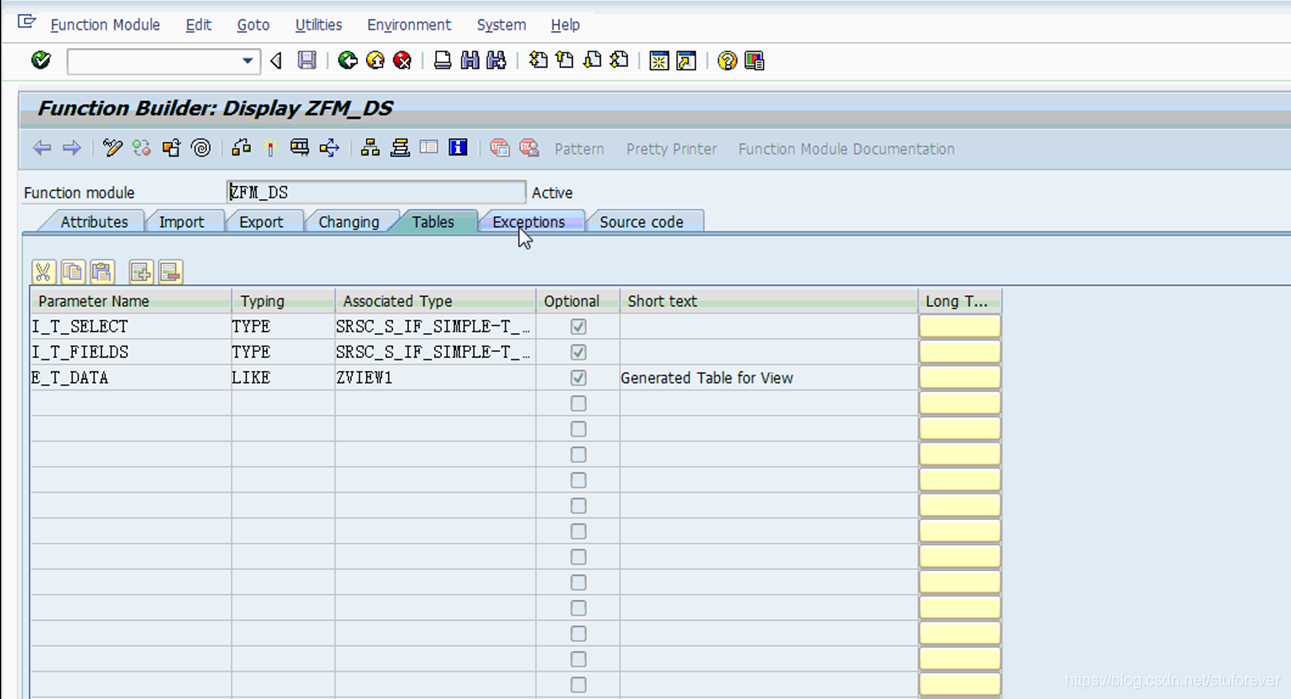1291x699 pixels.
Task: Go to Next Page icon
Action: 592,61
